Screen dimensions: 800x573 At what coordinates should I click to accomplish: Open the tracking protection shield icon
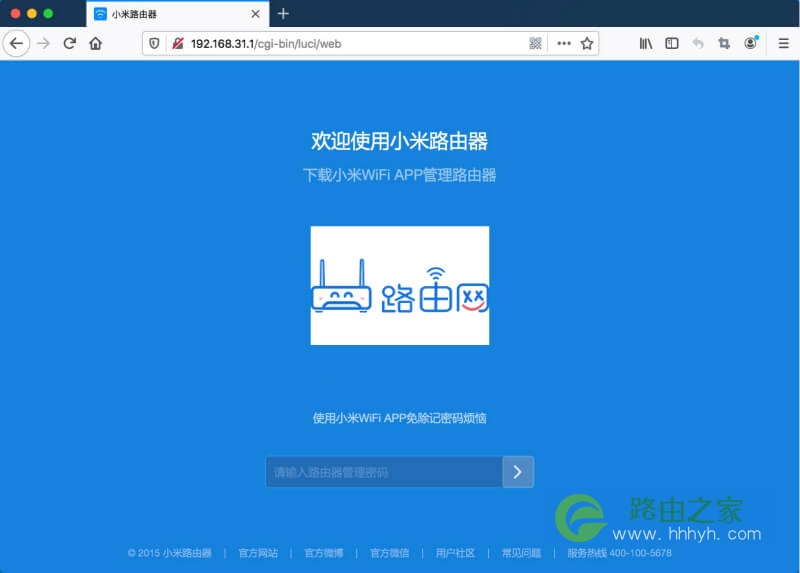click(154, 43)
